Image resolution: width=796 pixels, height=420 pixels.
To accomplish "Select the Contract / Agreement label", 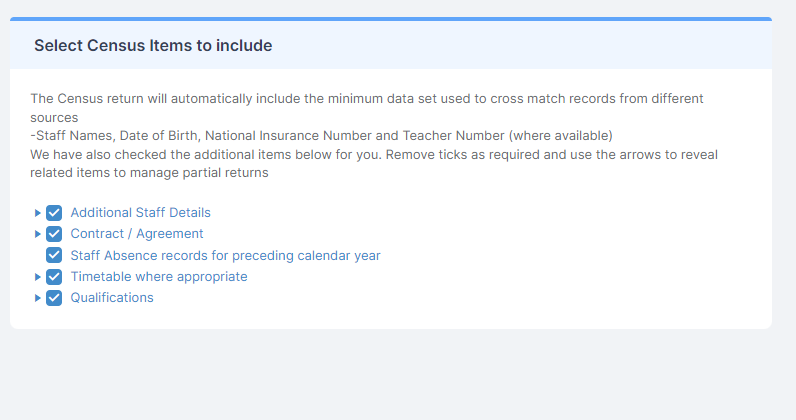I will tap(137, 234).
